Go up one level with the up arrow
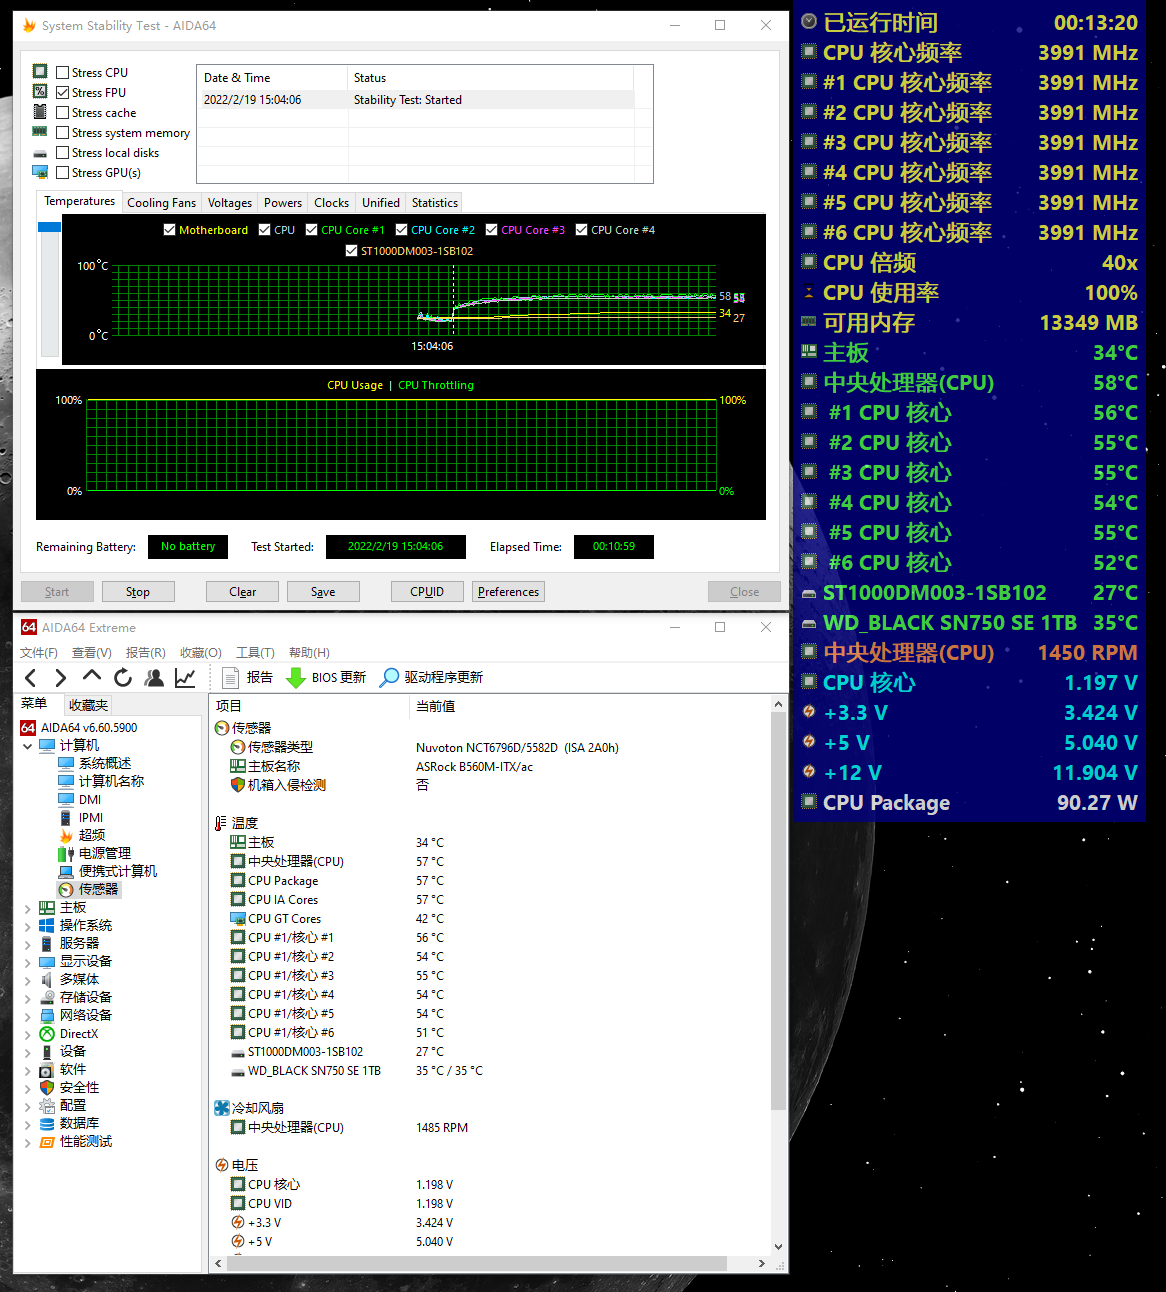The image size is (1166, 1292). (x=92, y=678)
